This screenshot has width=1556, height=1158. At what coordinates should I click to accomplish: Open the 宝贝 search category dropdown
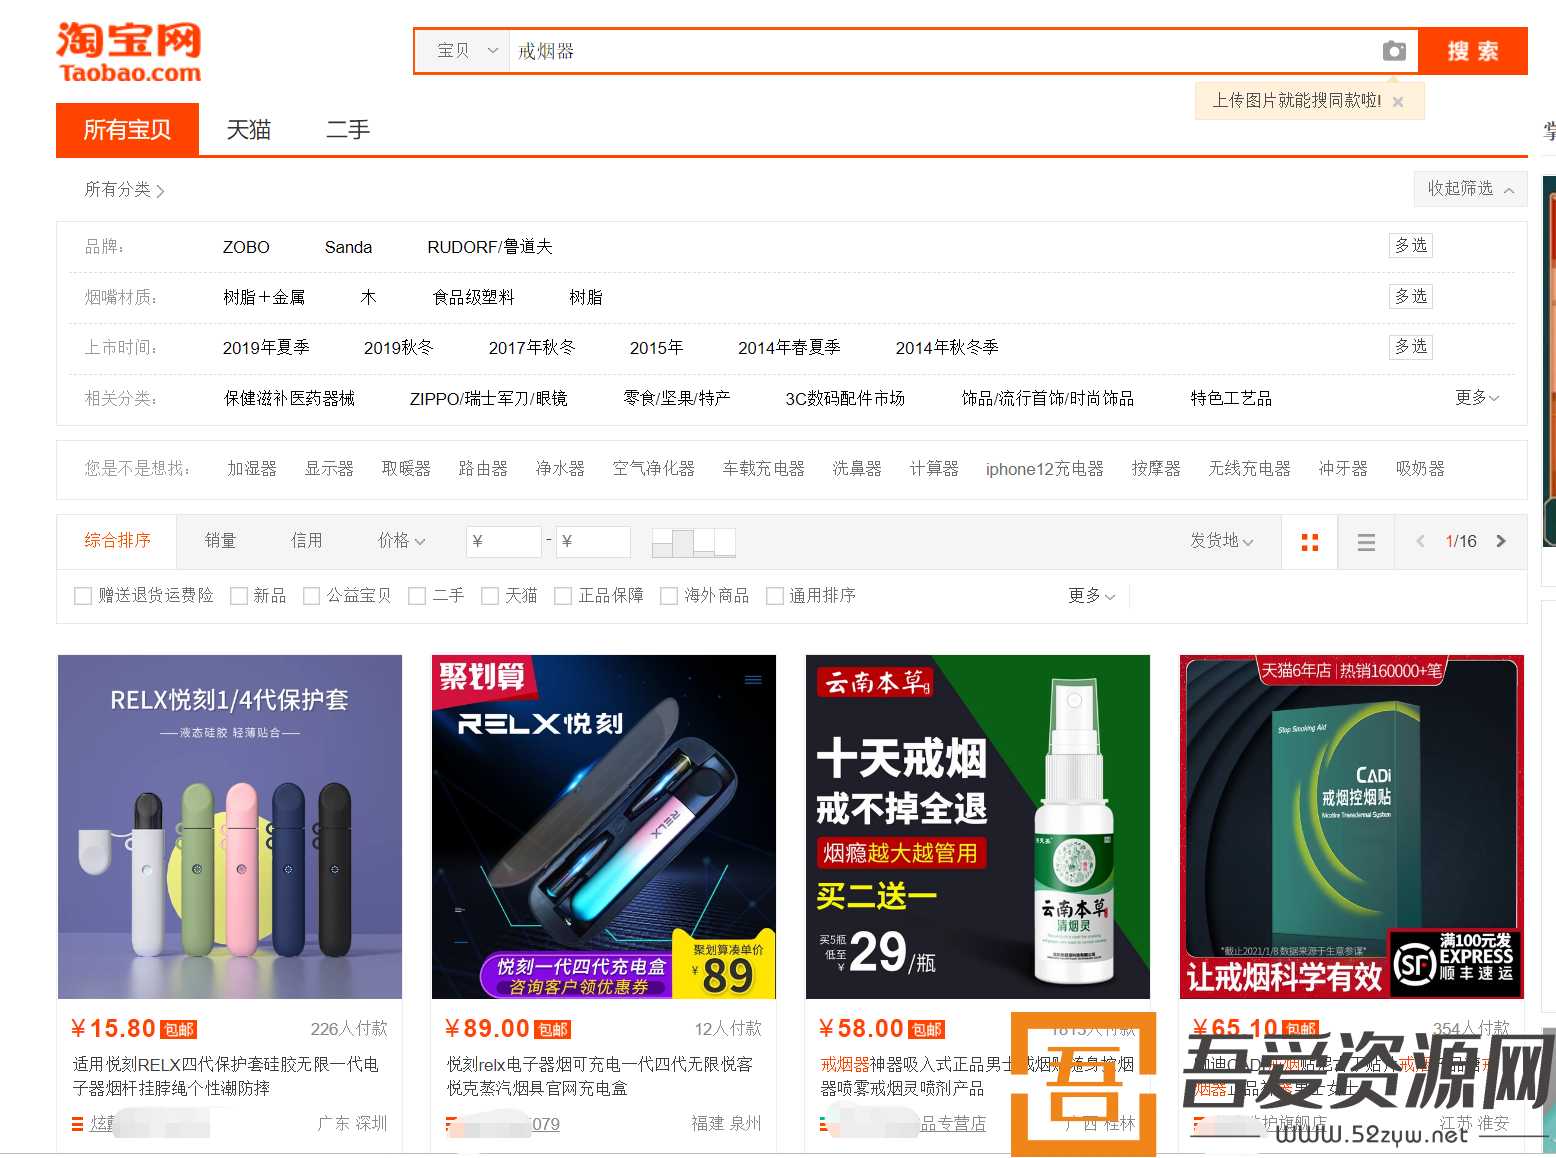click(x=461, y=50)
